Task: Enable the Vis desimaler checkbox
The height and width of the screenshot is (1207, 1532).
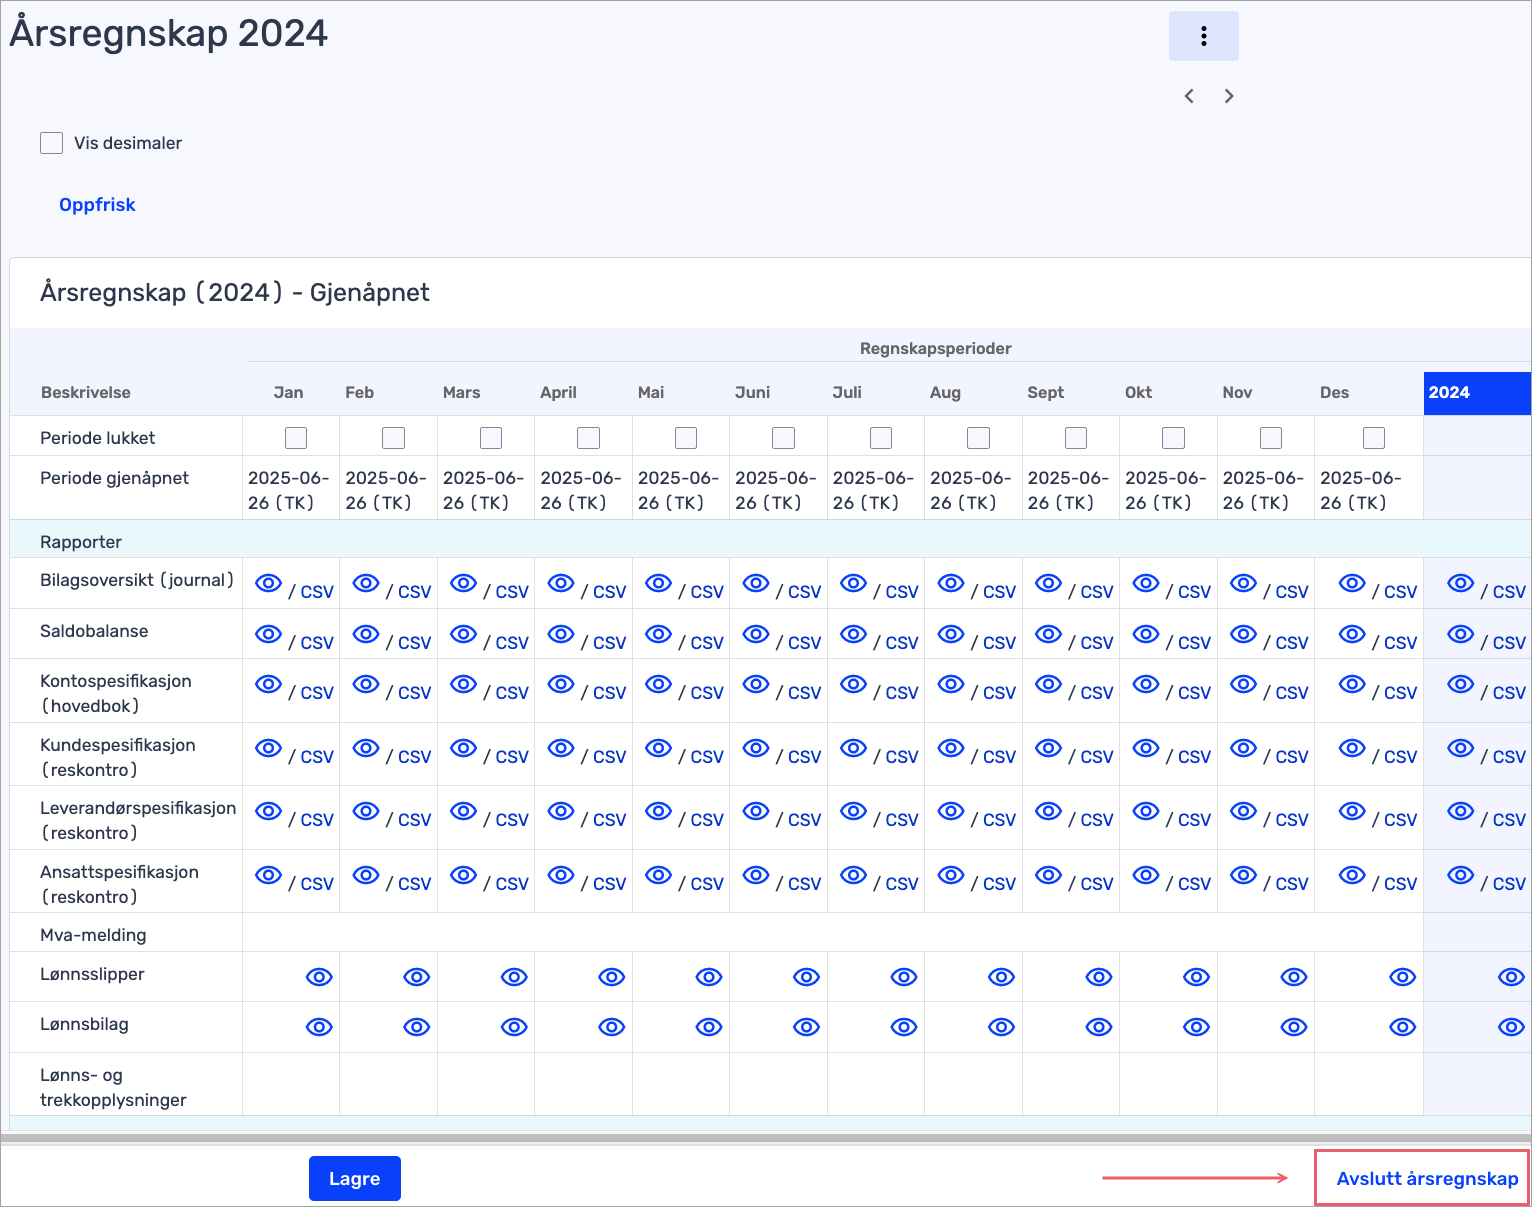Action: tap(52, 143)
